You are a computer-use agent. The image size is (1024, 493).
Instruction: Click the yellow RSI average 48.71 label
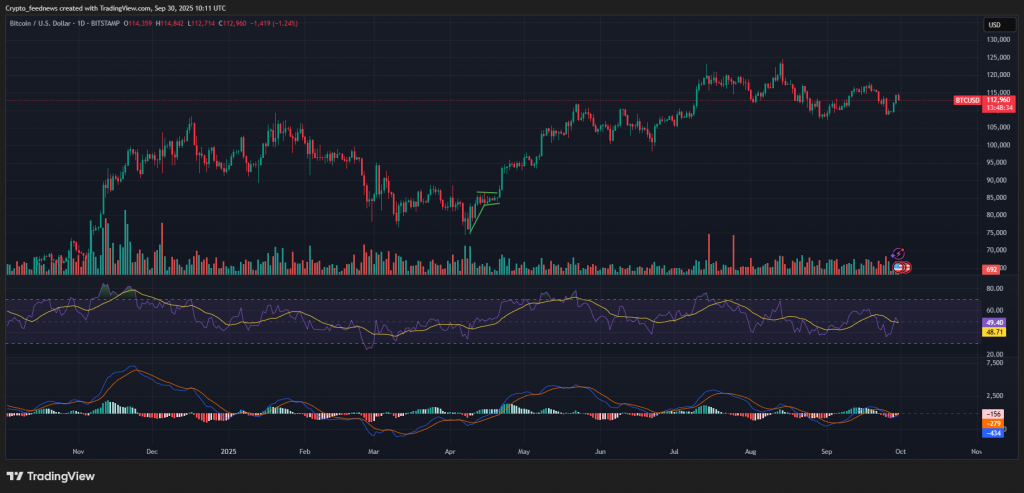(x=996, y=330)
